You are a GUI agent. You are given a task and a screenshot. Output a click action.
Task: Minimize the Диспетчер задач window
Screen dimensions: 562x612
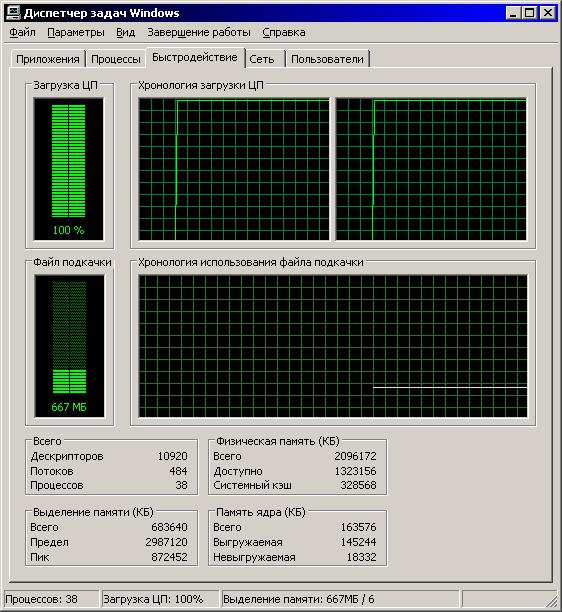click(514, 13)
